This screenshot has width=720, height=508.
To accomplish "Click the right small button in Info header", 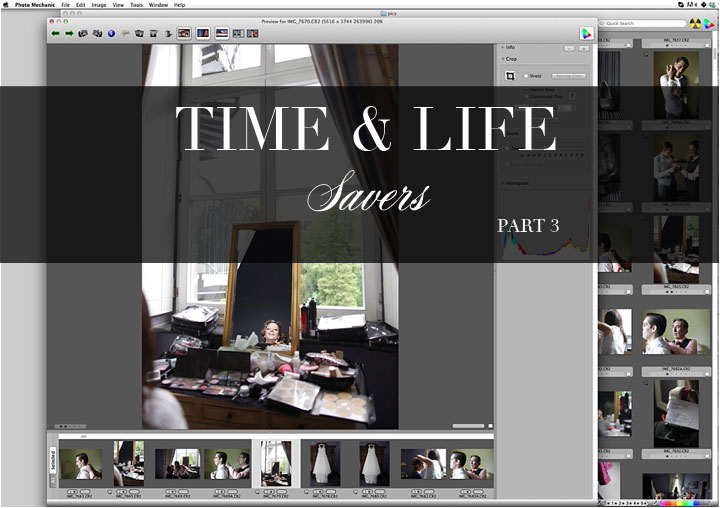I will click(x=584, y=48).
